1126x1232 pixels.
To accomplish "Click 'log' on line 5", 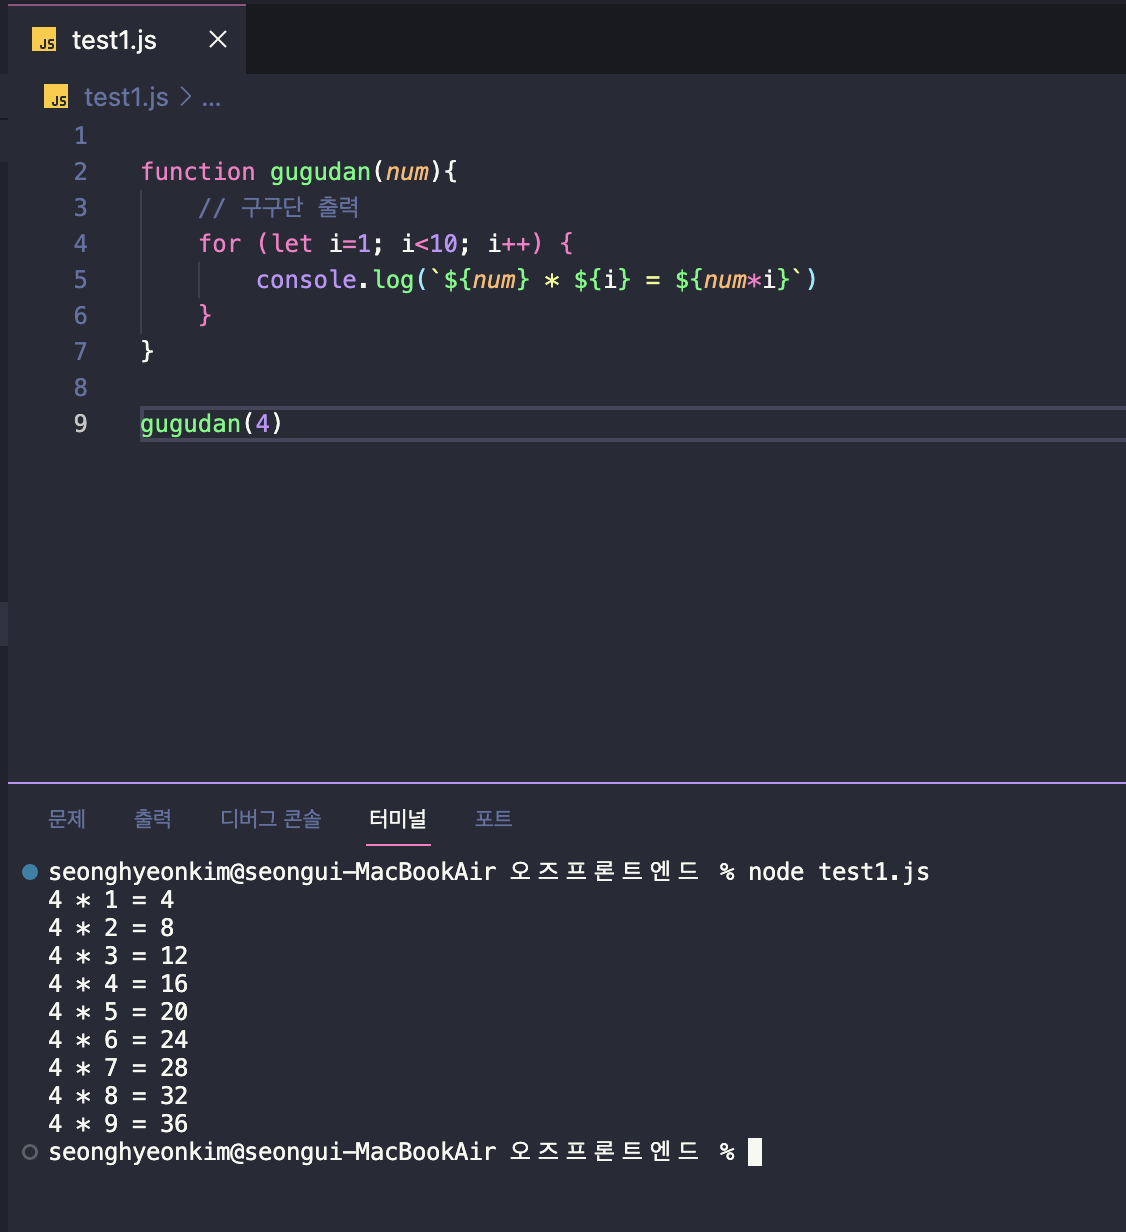I will click(394, 280).
